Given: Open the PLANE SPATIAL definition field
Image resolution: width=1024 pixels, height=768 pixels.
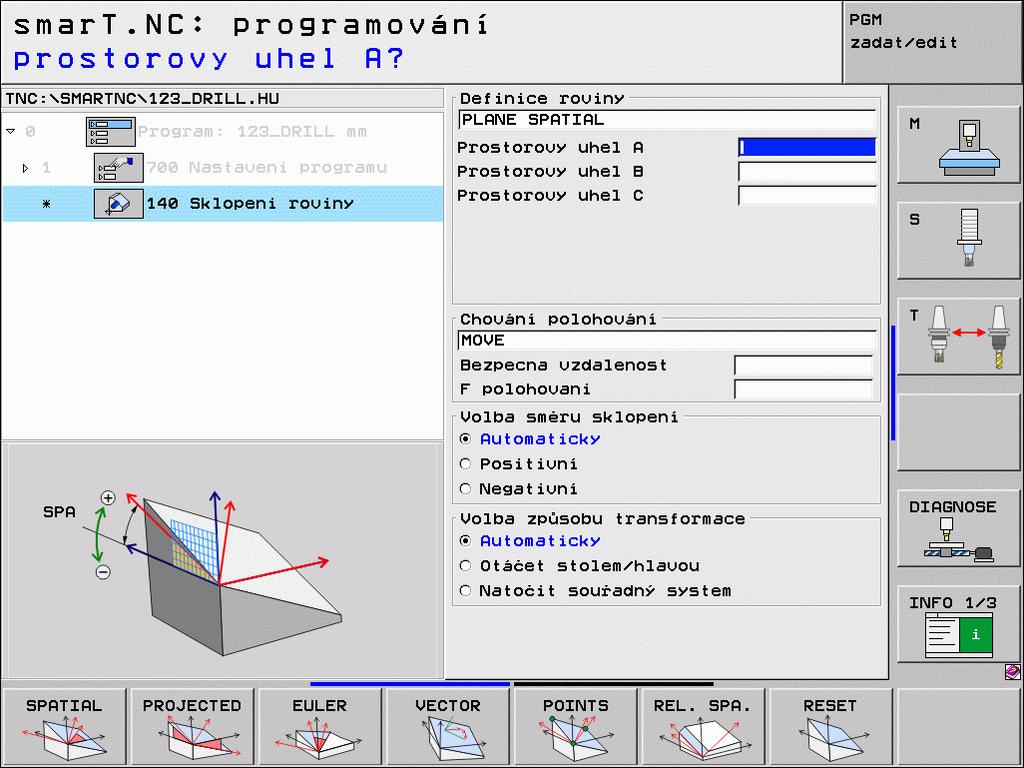Looking at the screenshot, I should pos(667,120).
